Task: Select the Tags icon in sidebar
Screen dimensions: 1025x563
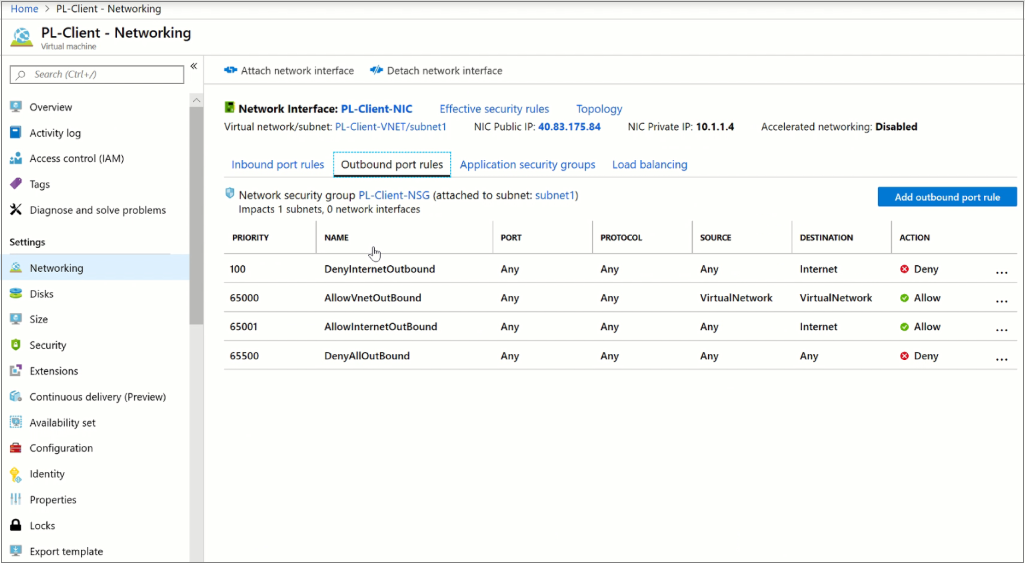Action: pyautogui.click(x=16, y=184)
